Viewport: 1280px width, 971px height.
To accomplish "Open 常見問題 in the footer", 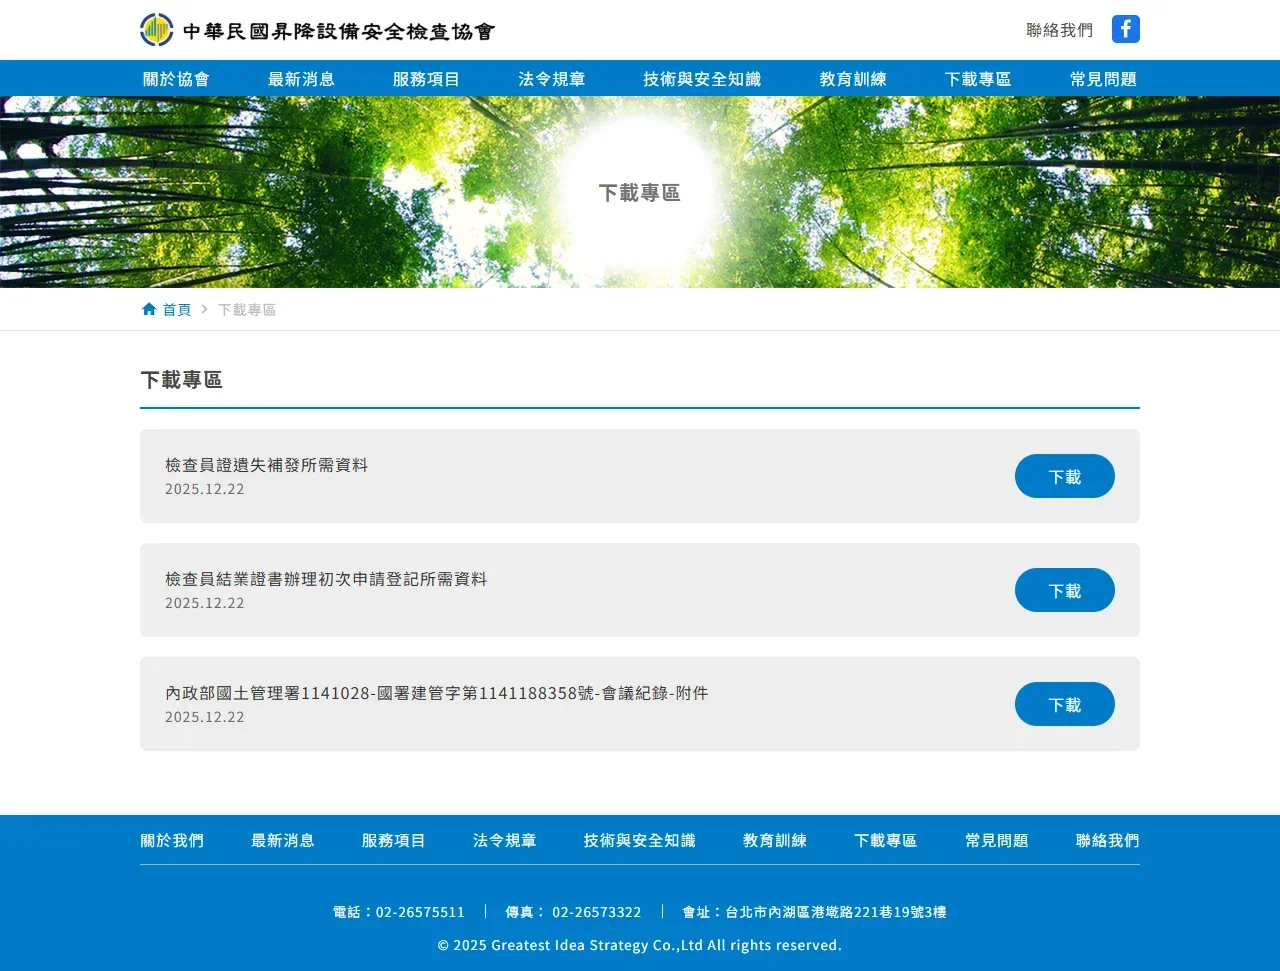I will (996, 841).
